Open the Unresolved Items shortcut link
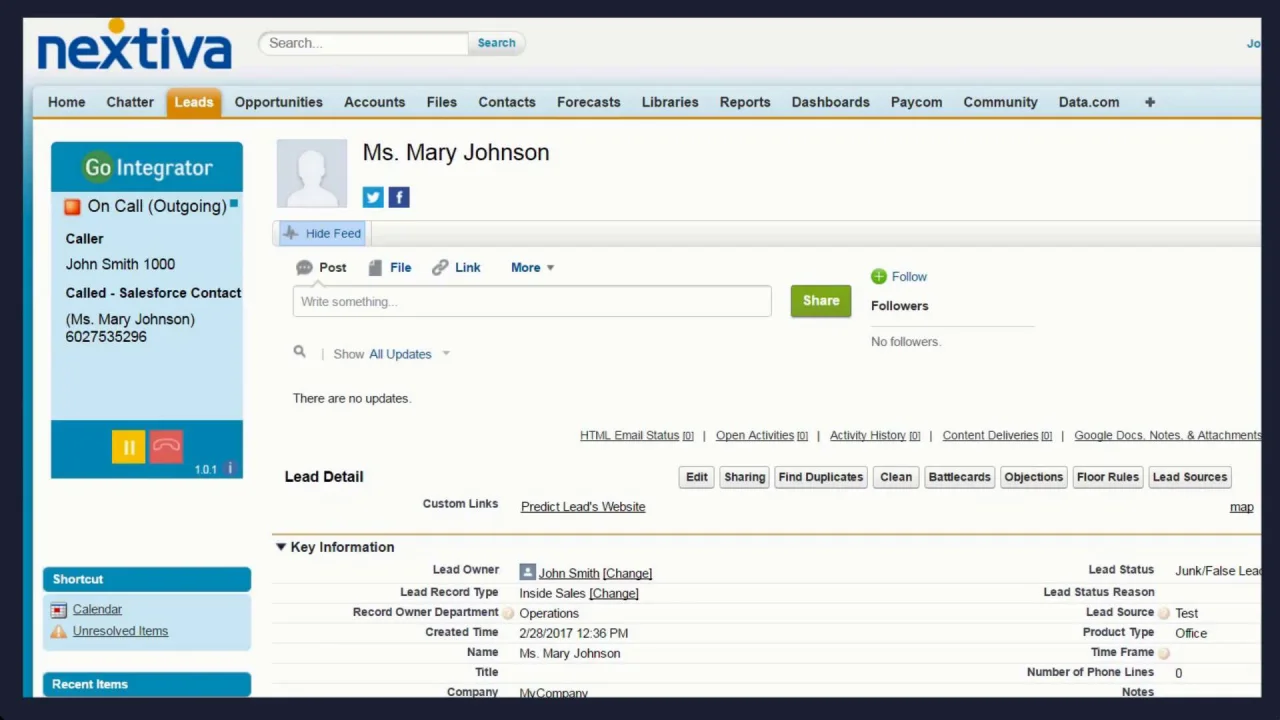 pyautogui.click(x=120, y=631)
